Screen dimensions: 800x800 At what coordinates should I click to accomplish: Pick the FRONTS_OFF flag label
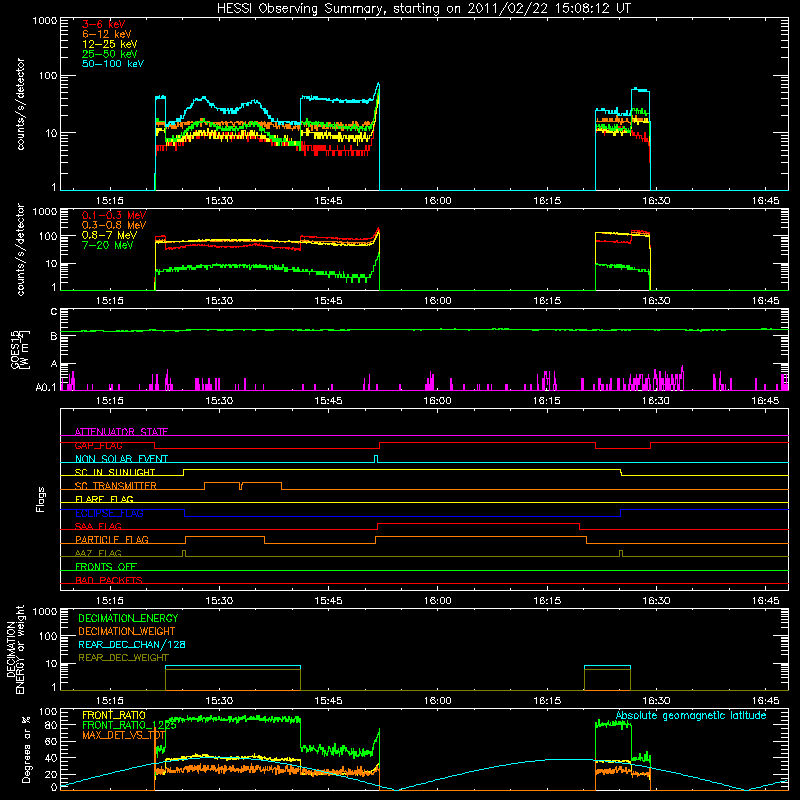(x=106, y=566)
